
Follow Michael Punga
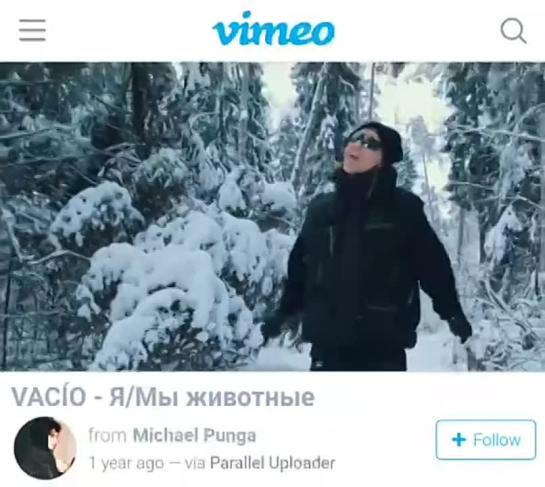(x=486, y=439)
